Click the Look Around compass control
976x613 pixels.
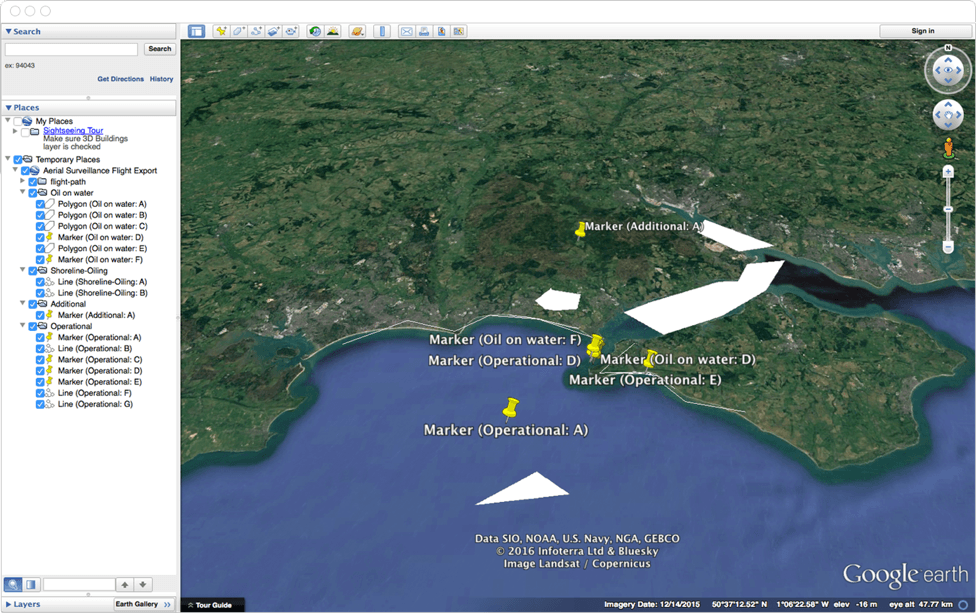pos(948,70)
